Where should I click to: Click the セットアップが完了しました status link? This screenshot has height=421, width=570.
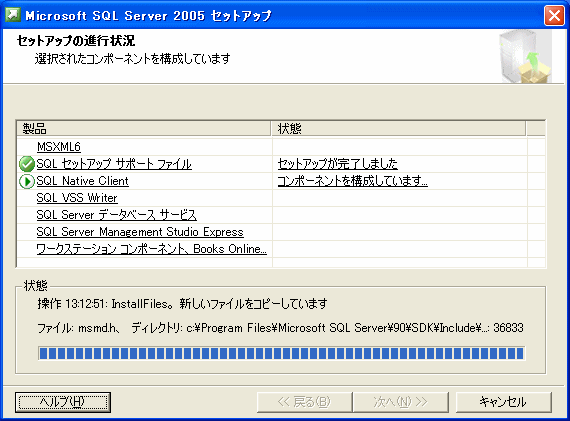pyautogui.click(x=338, y=164)
